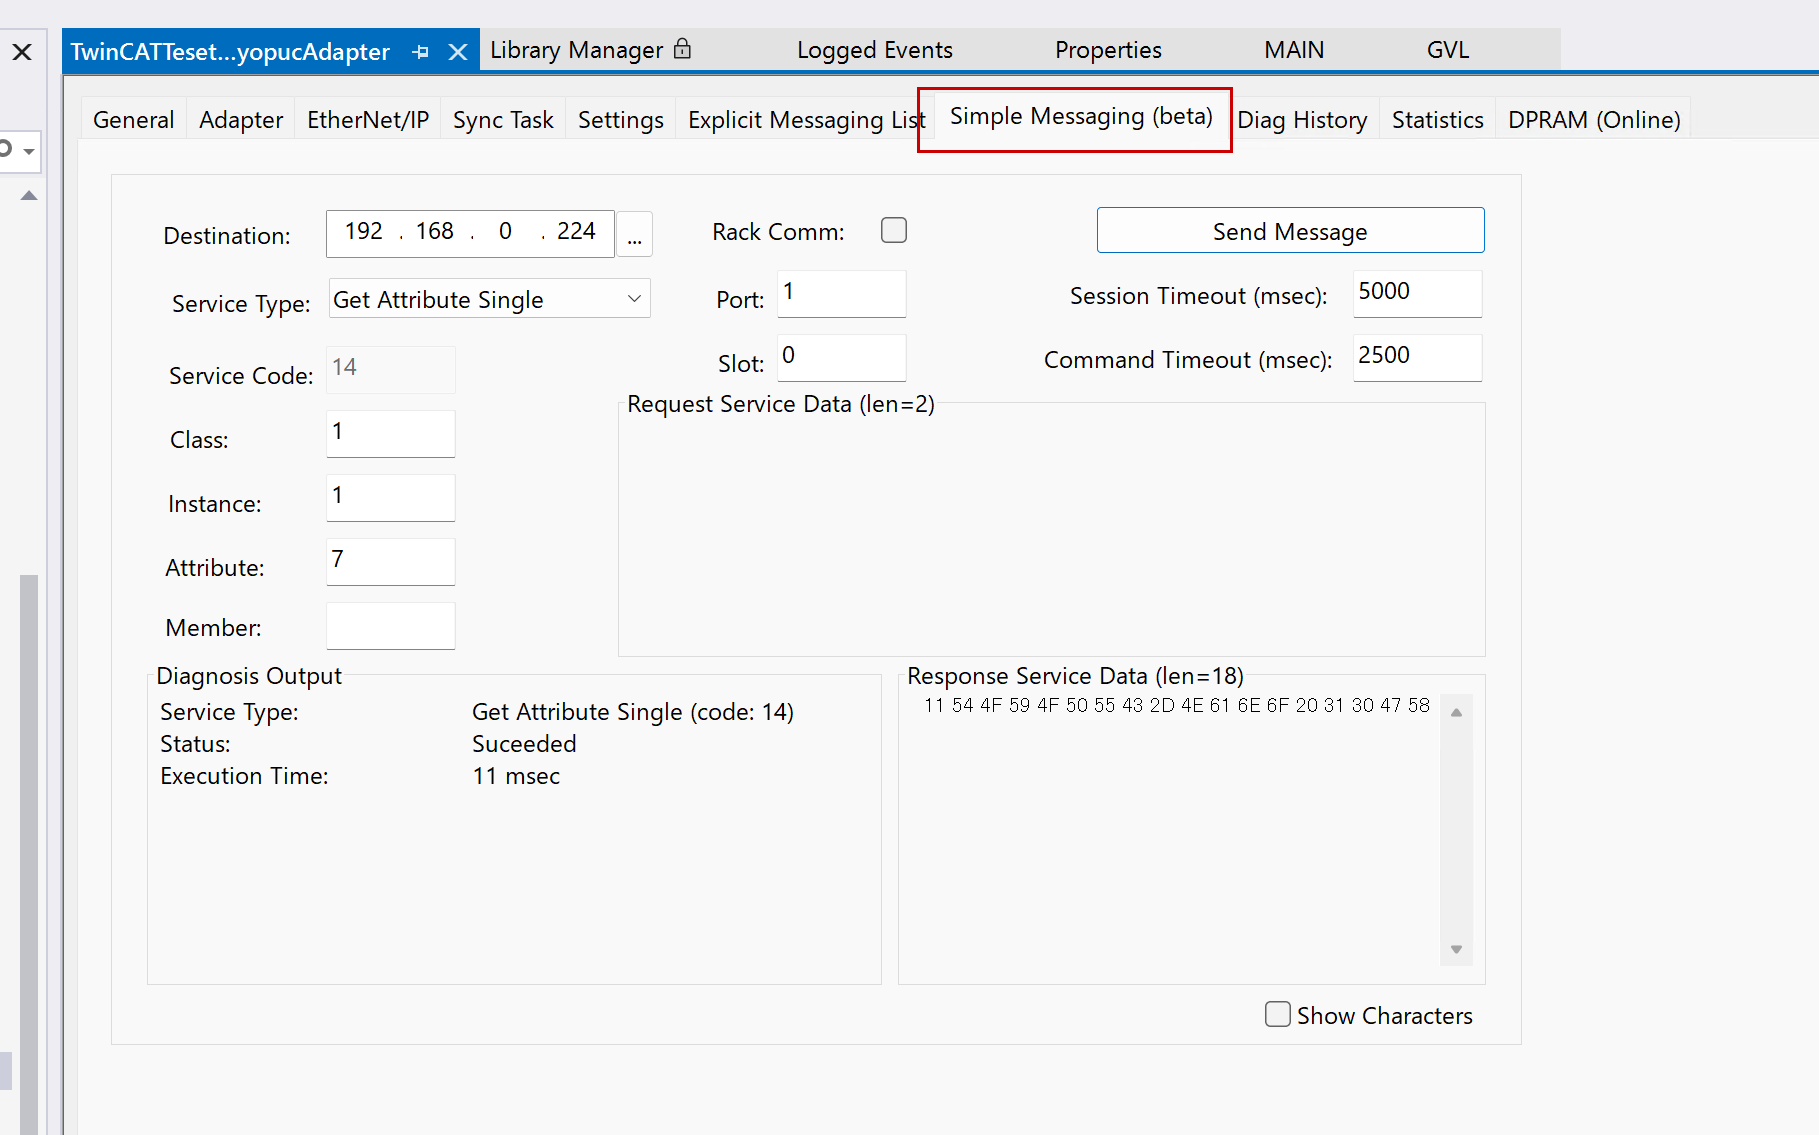Expand the left panel search dropdown arrow
Viewport: 1819px width, 1135px height.
(29, 151)
